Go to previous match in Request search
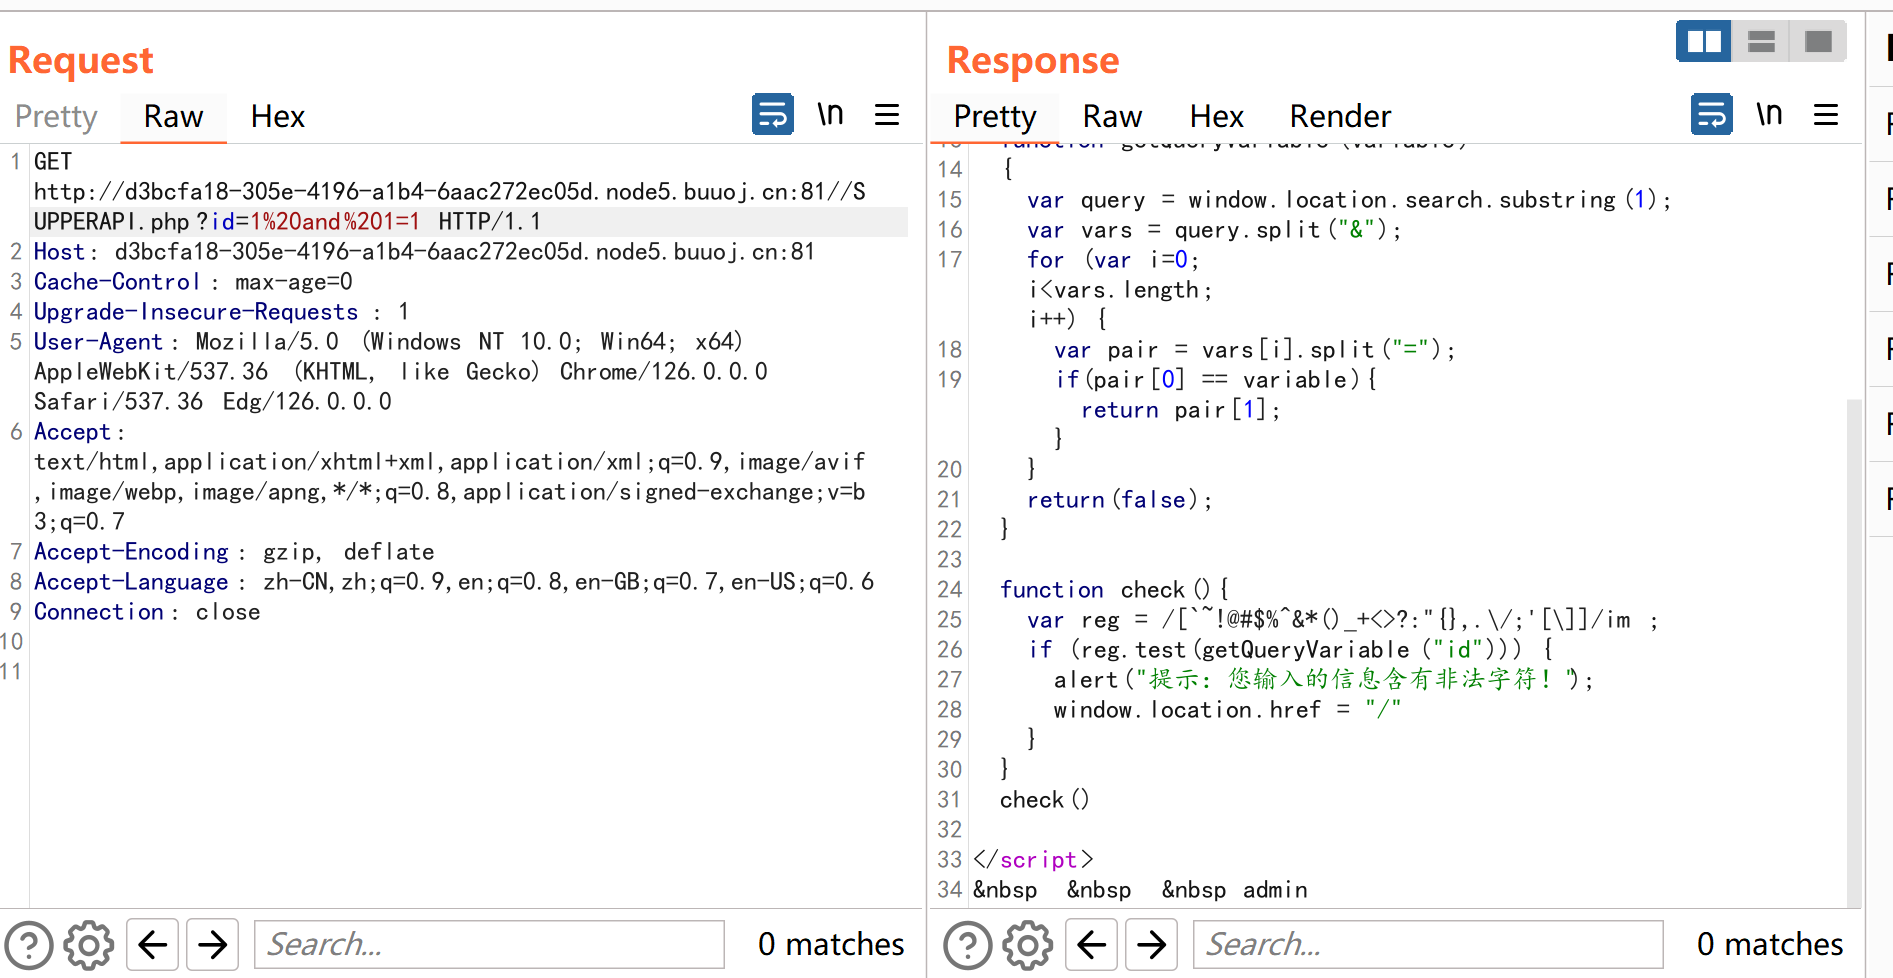 pos(152,944)
